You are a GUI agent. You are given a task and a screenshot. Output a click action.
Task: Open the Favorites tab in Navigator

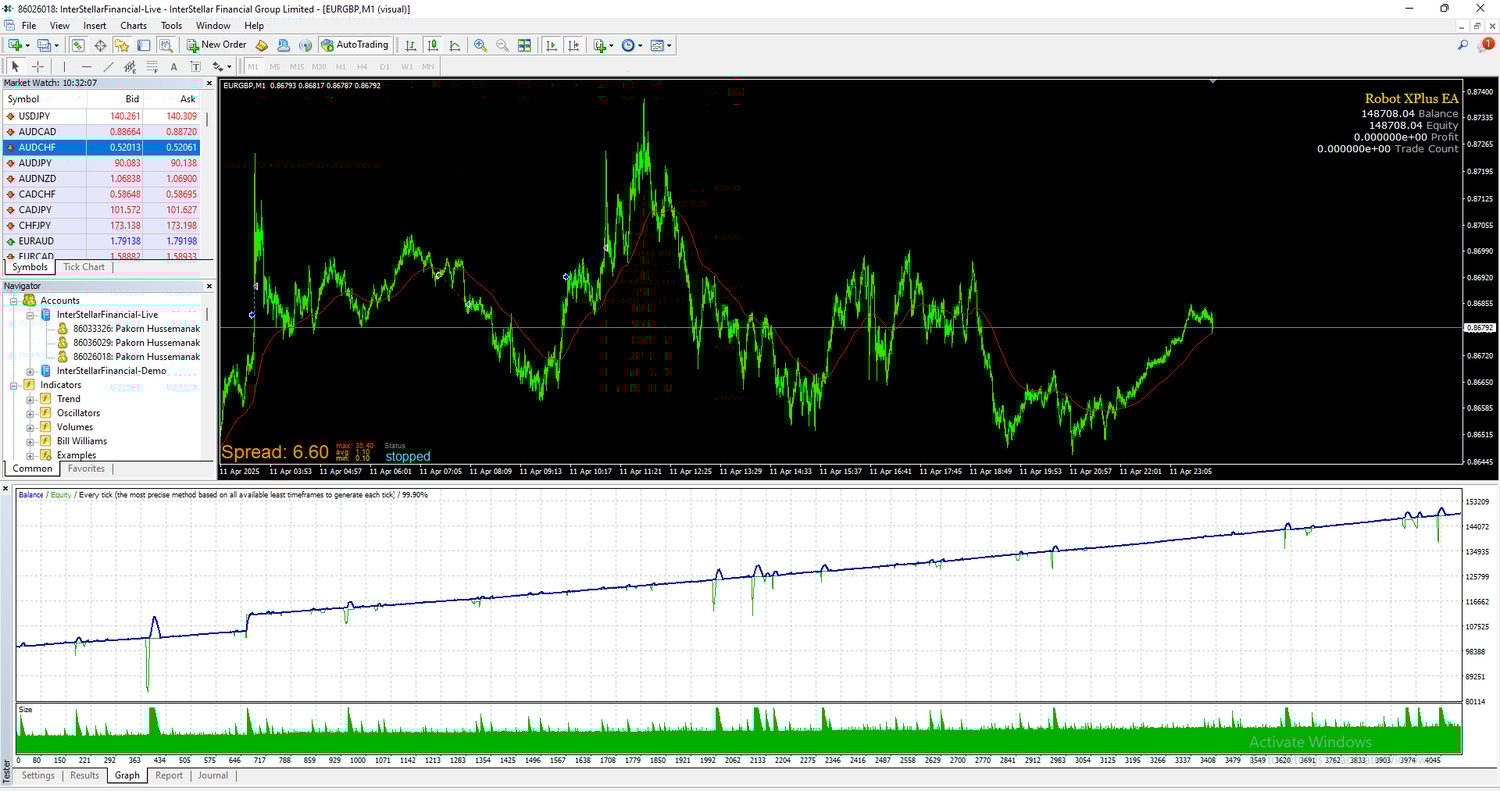coord(86,468)
